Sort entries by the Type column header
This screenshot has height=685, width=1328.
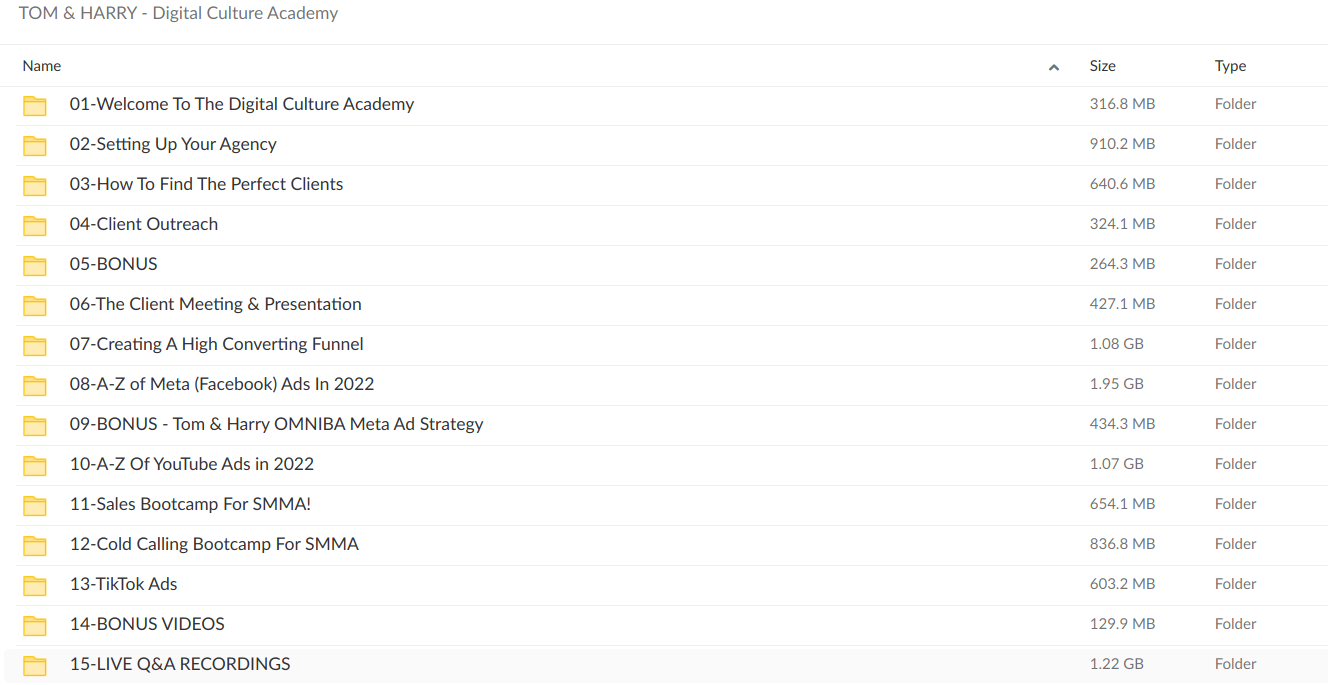click(x=1230, y=66)
